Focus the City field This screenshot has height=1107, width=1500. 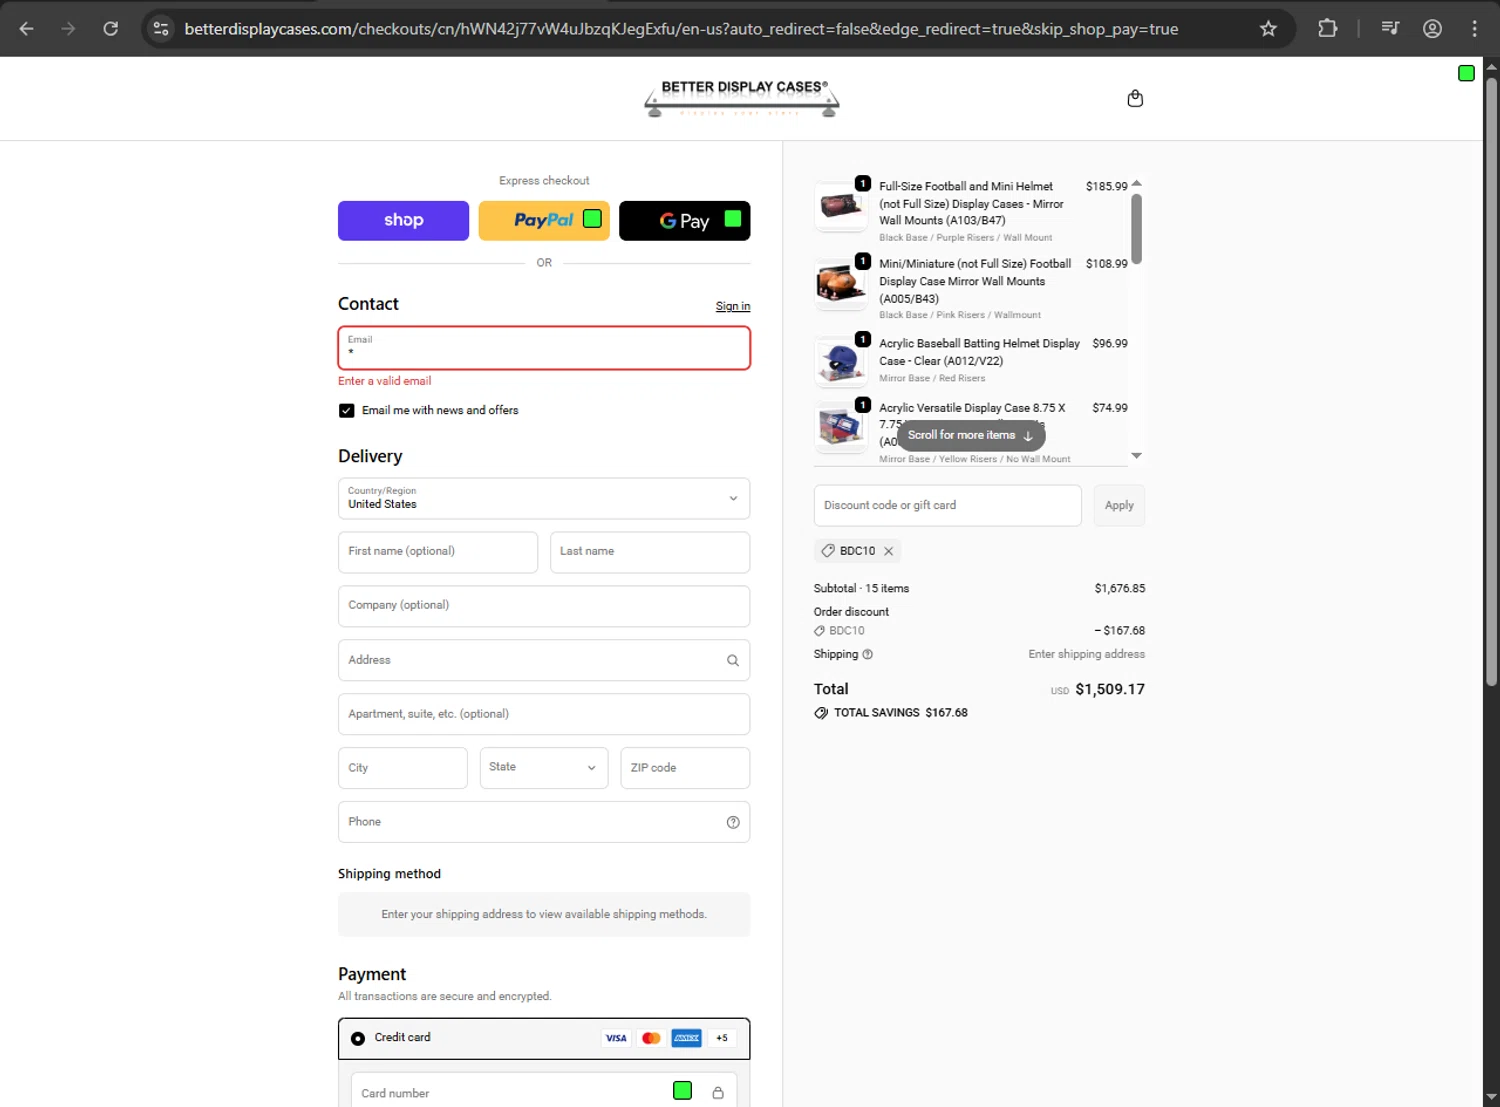click(x=403, y=768)
